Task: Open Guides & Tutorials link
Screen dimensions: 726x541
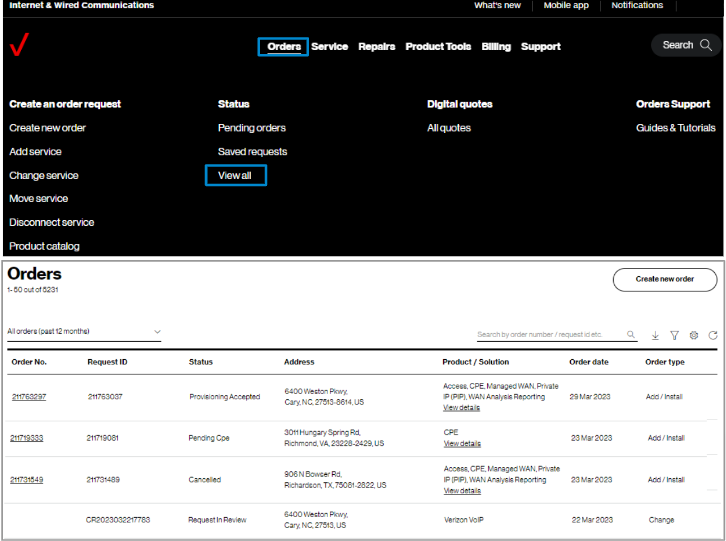Action: [x=676, y=128]
